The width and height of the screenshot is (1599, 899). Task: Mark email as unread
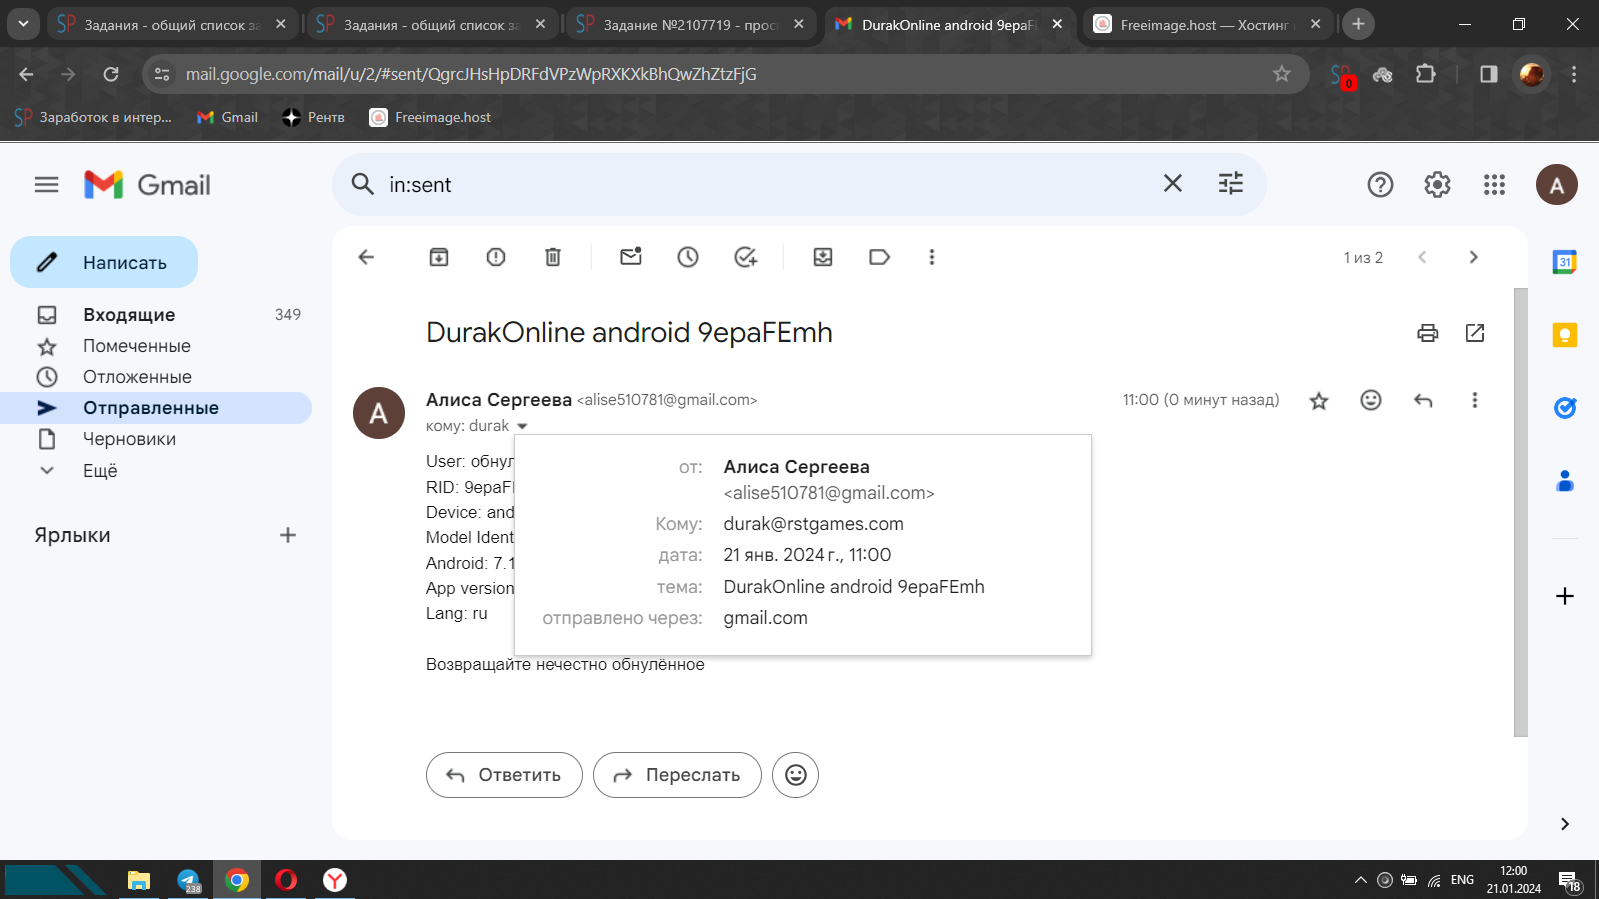pos(631,257)
